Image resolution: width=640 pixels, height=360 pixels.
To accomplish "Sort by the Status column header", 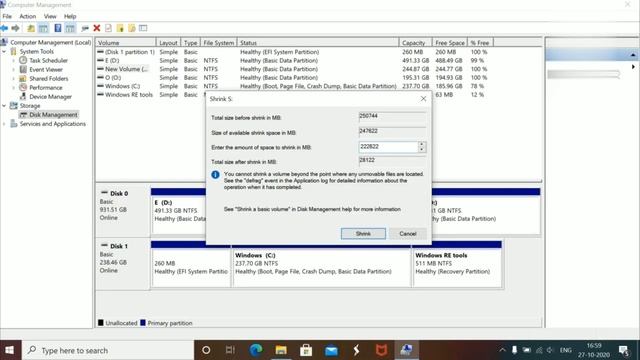I will point(318,42).
